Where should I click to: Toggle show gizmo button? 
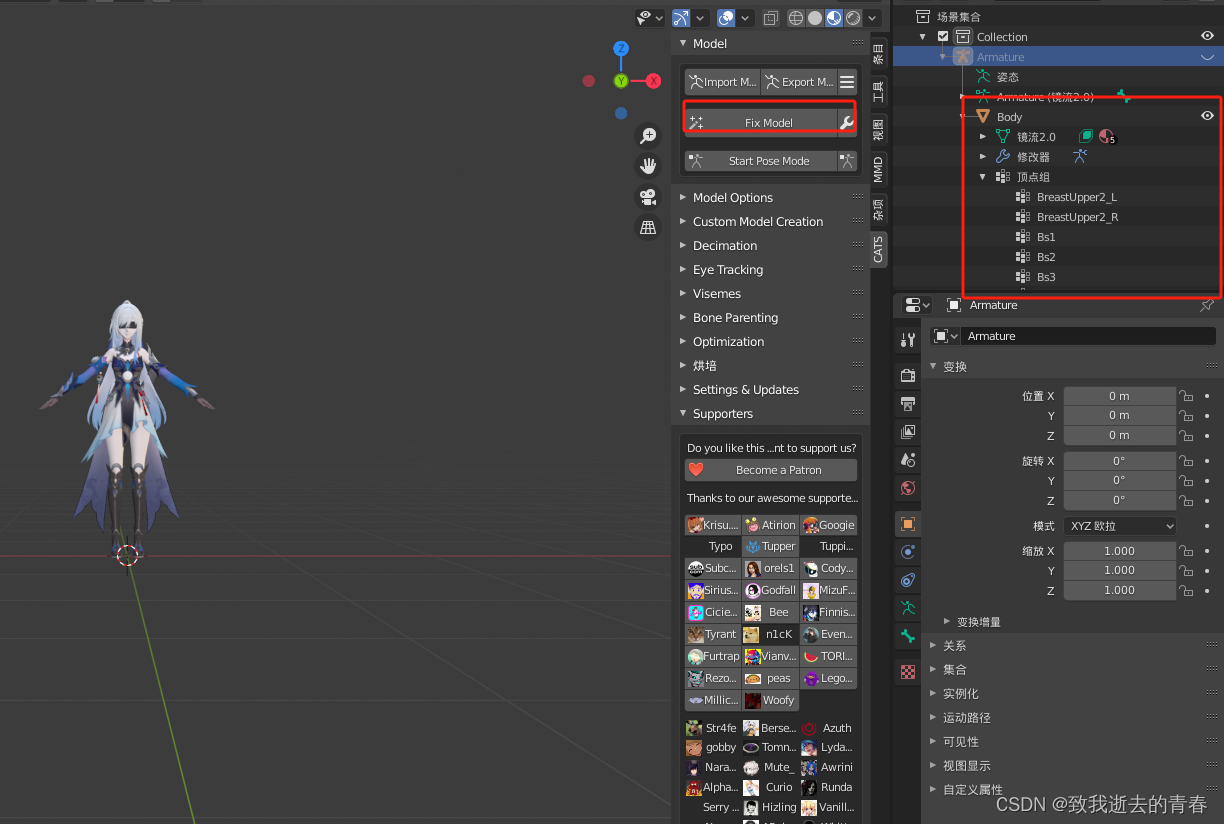click(681, 18)
